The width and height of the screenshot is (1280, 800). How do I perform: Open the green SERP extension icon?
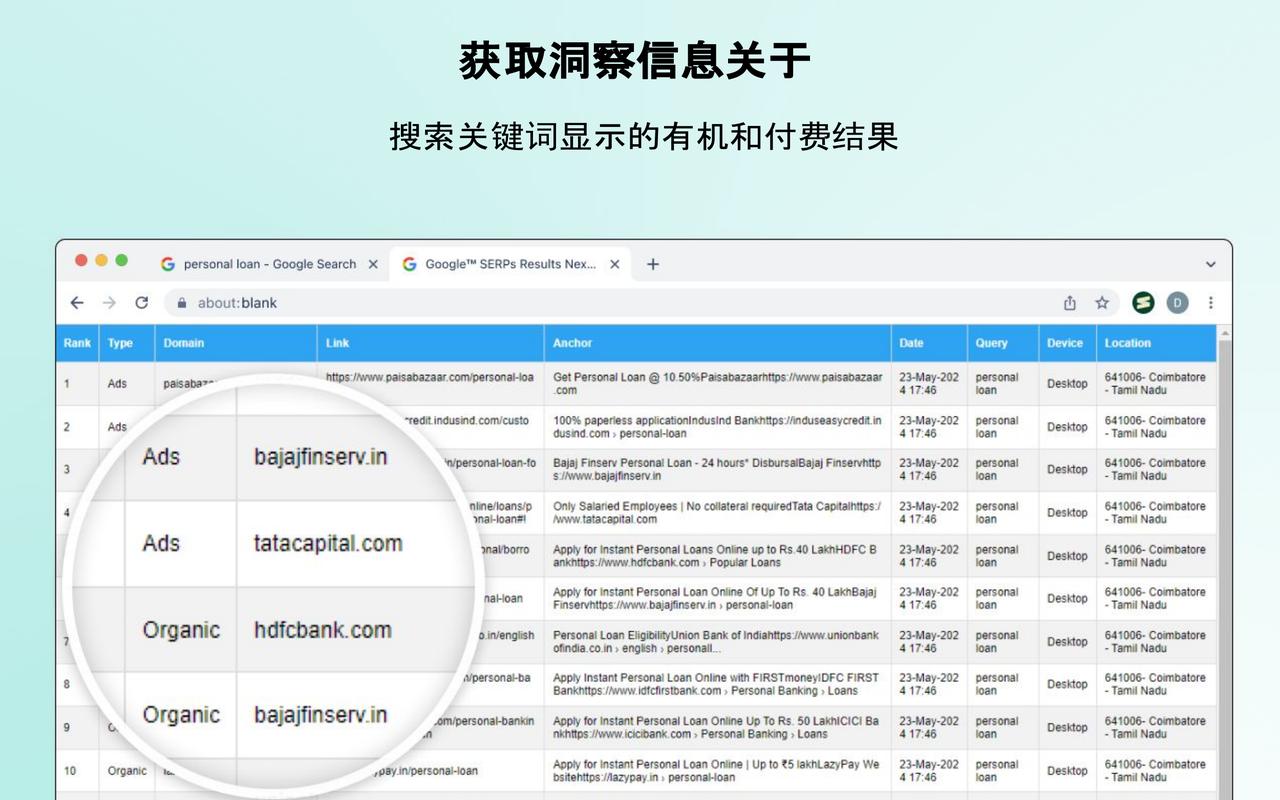[1143, 303]
